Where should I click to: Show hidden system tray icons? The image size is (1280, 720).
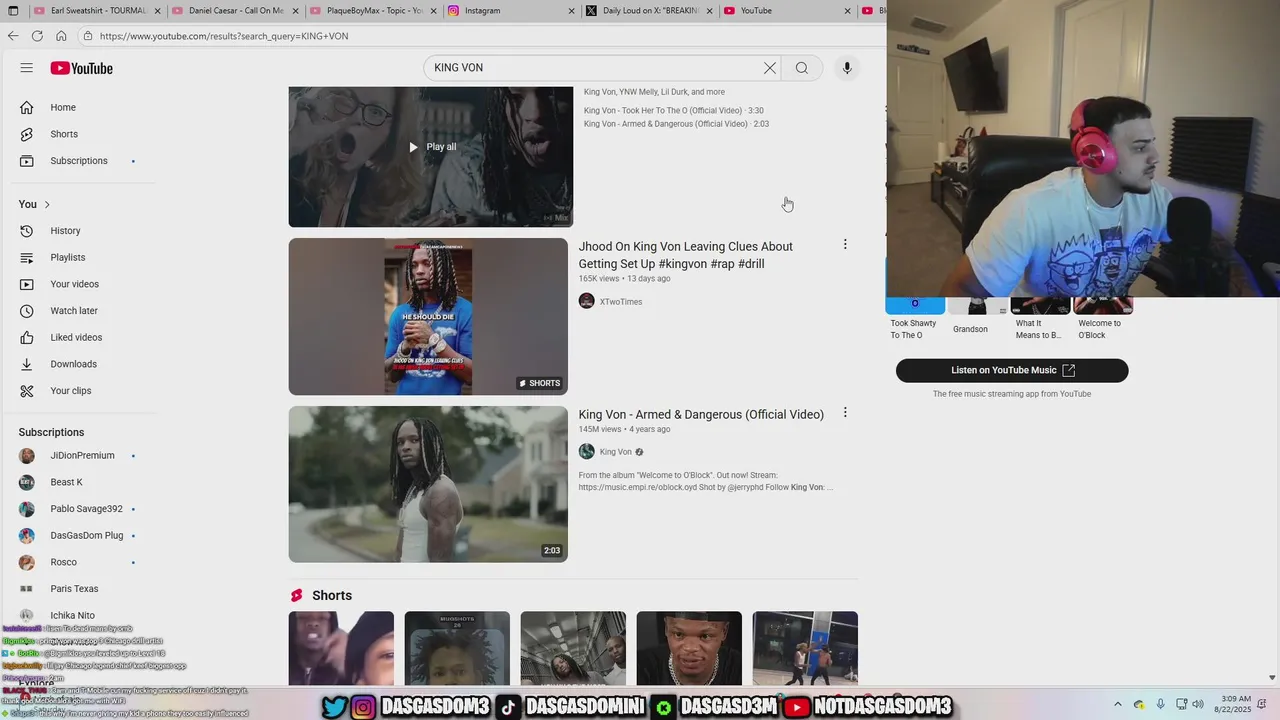coord(1118,704)
